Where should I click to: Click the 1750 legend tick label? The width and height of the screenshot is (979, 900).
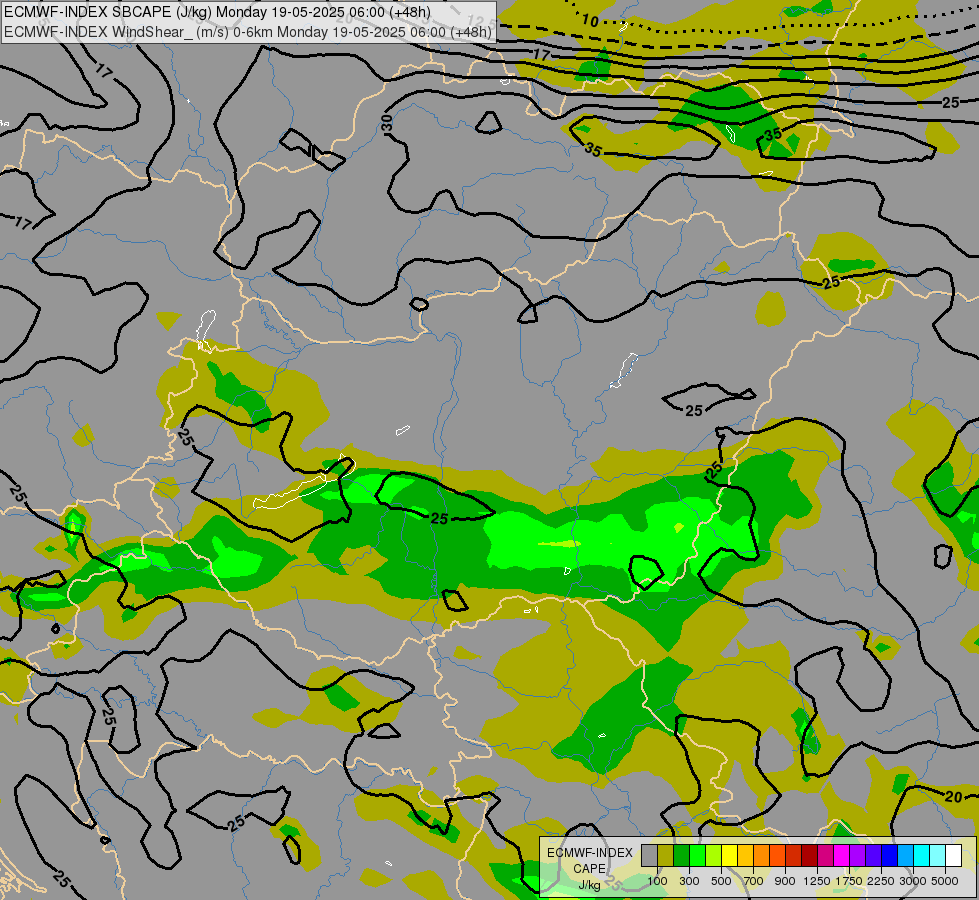point(849,881)
